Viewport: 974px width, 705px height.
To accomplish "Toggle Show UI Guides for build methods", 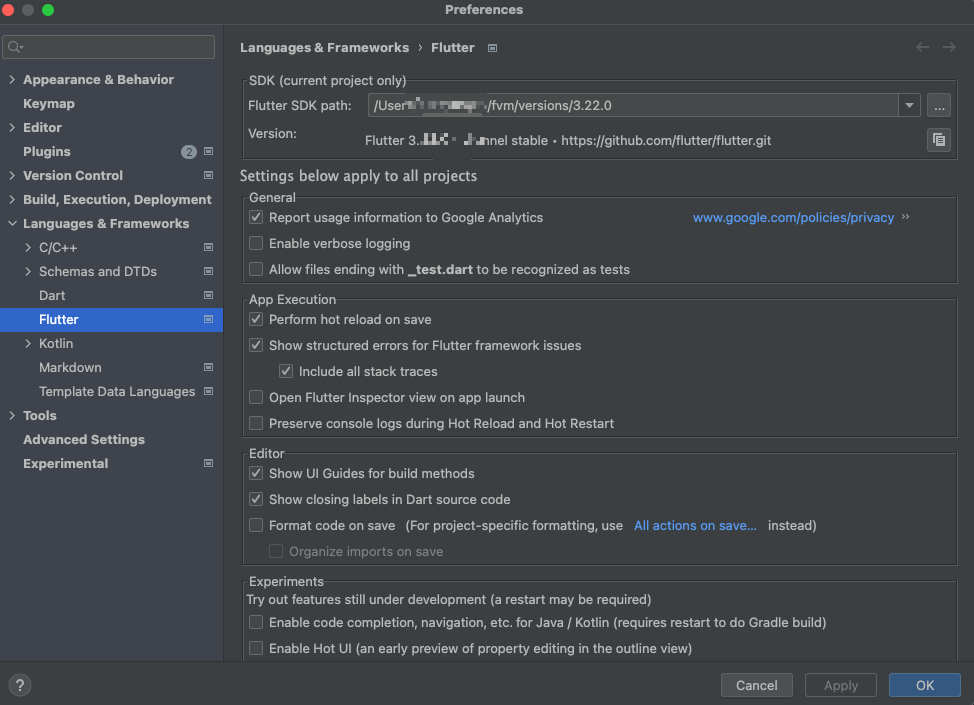I will pyautogui.click(x=256, y=473).
